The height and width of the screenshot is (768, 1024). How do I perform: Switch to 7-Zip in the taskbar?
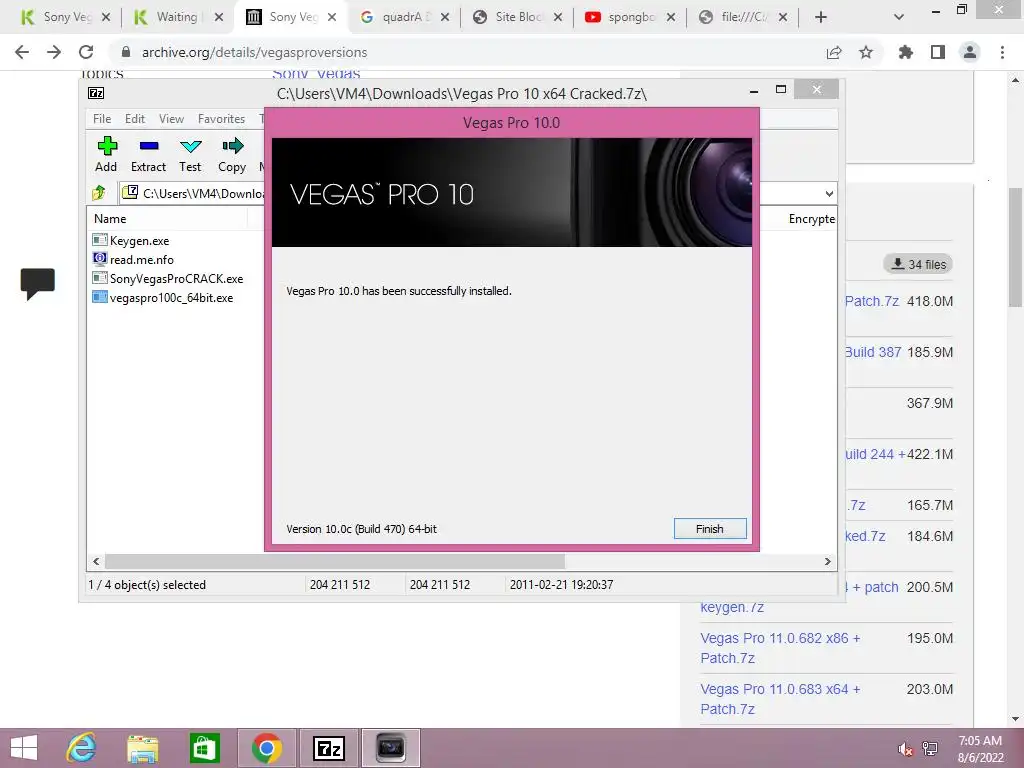328,748
